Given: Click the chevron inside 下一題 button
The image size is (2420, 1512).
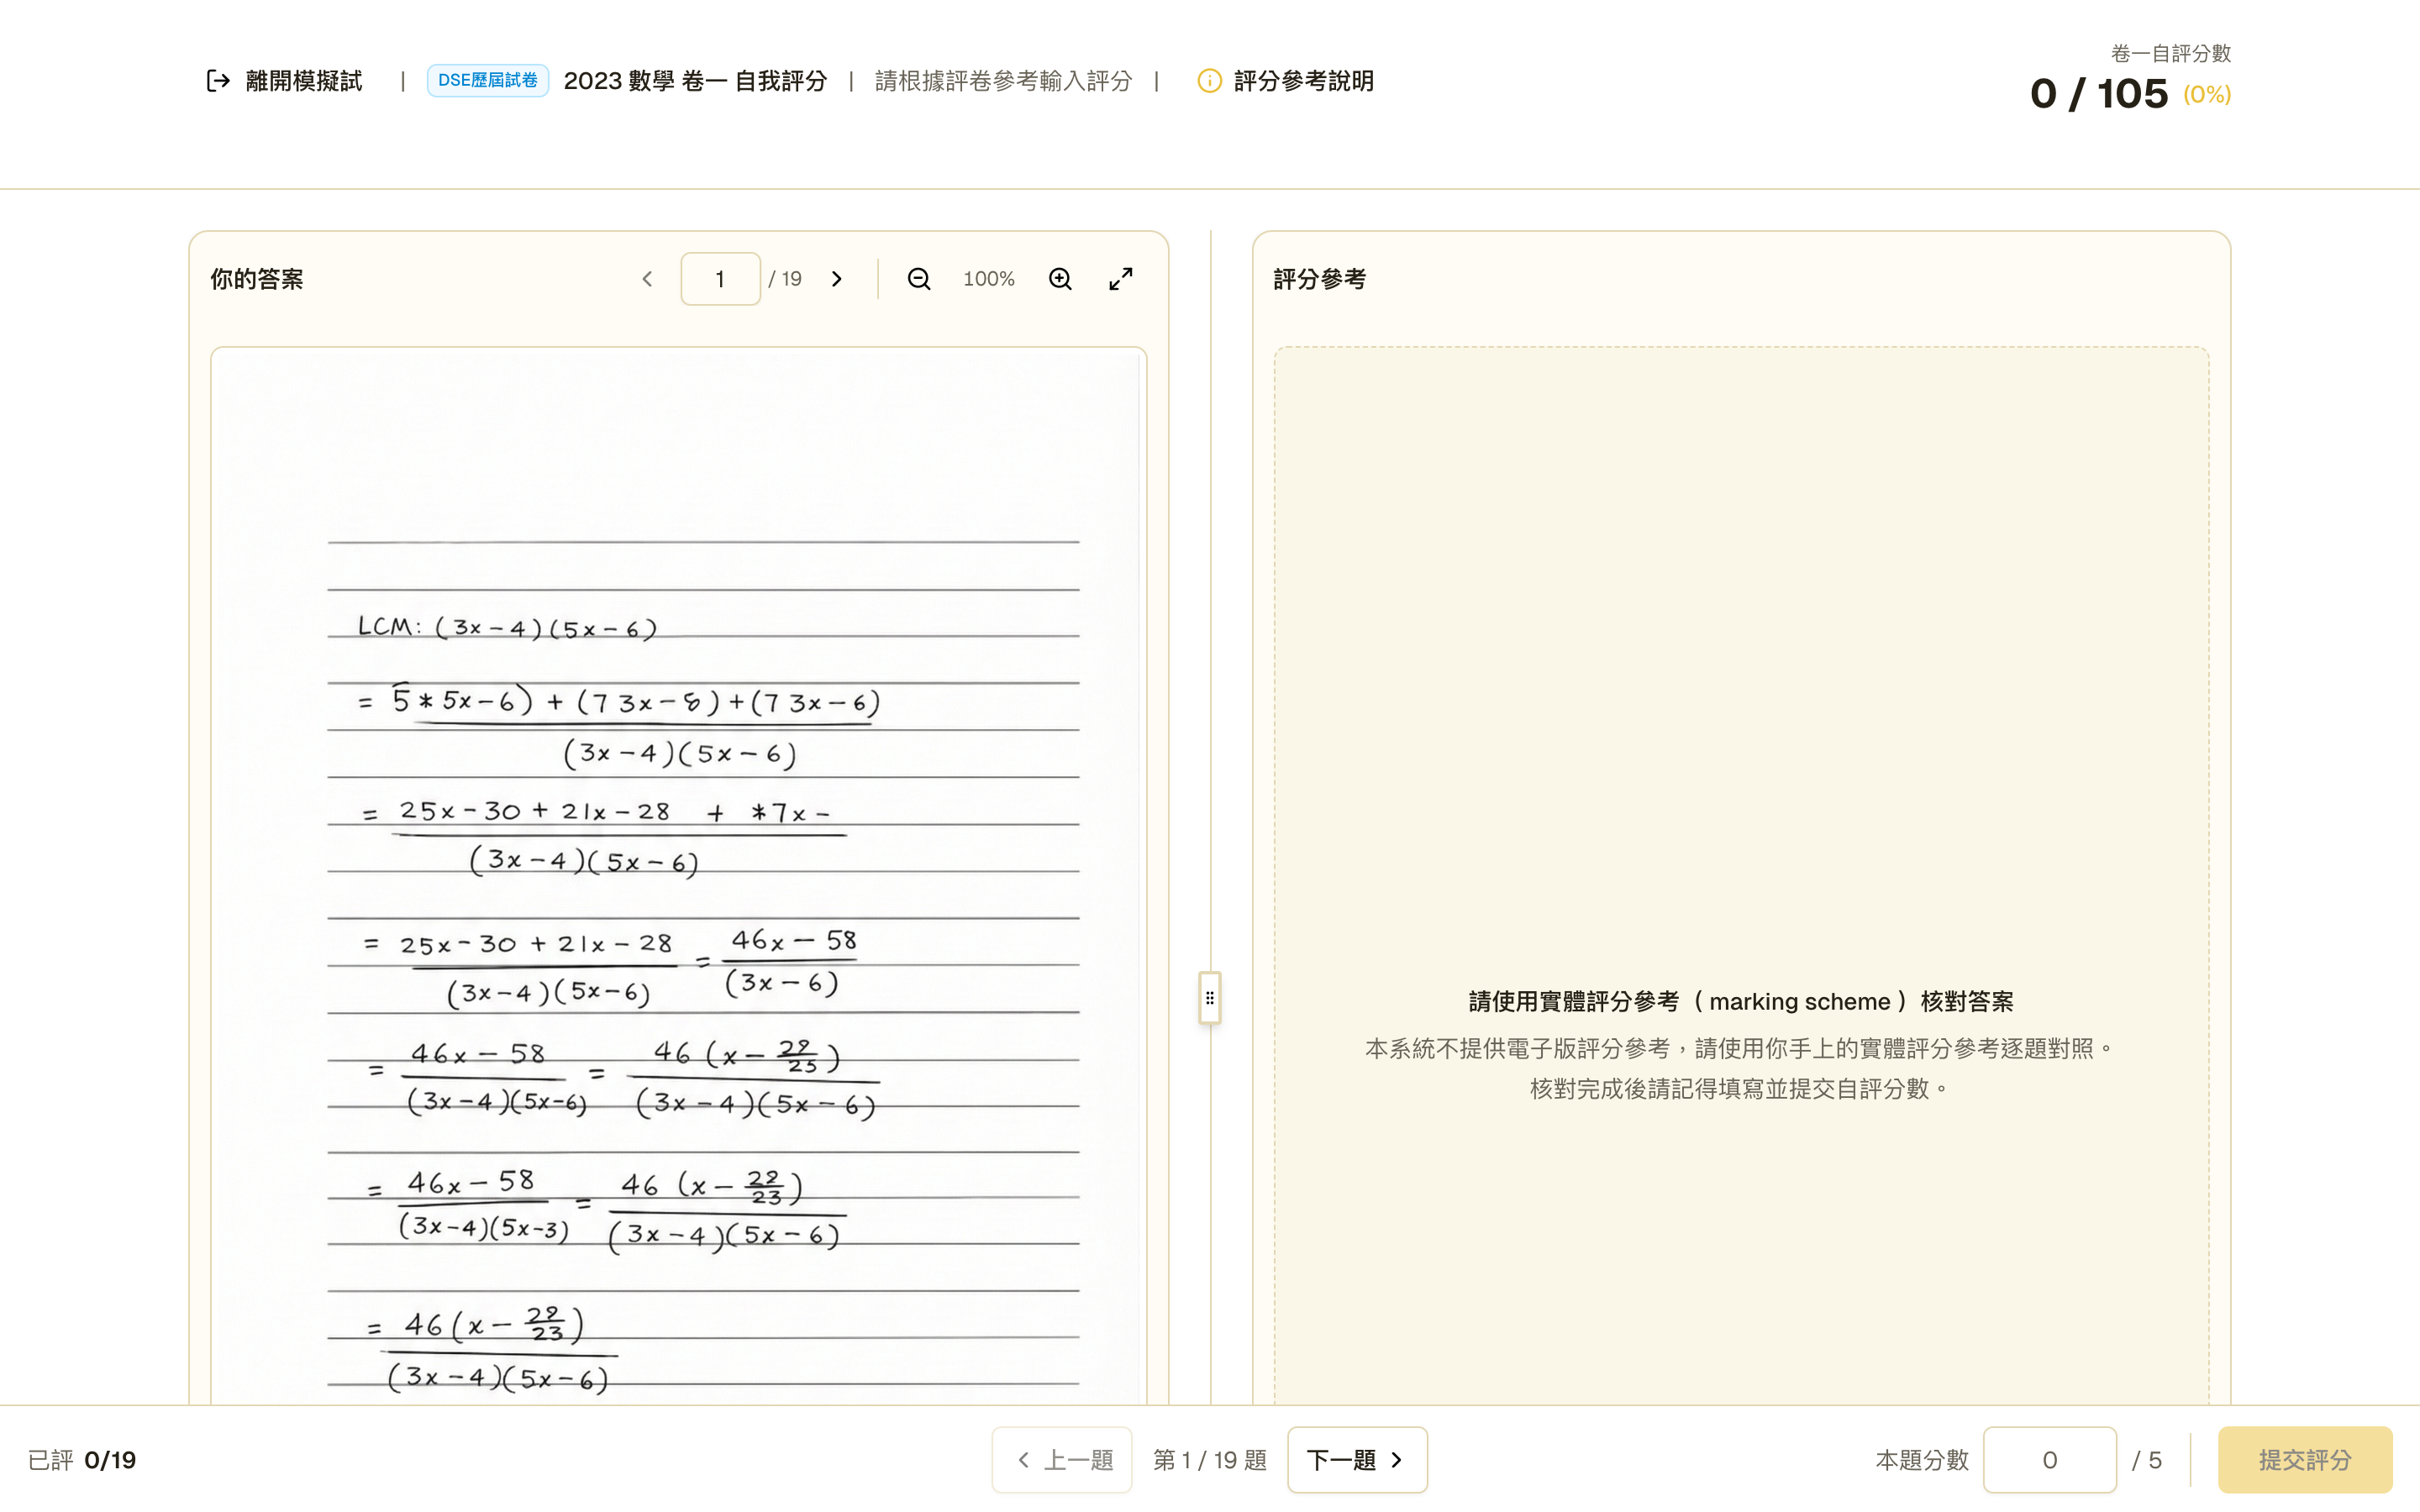Looking at the screenshot, I should (x=1397, y=1460).
